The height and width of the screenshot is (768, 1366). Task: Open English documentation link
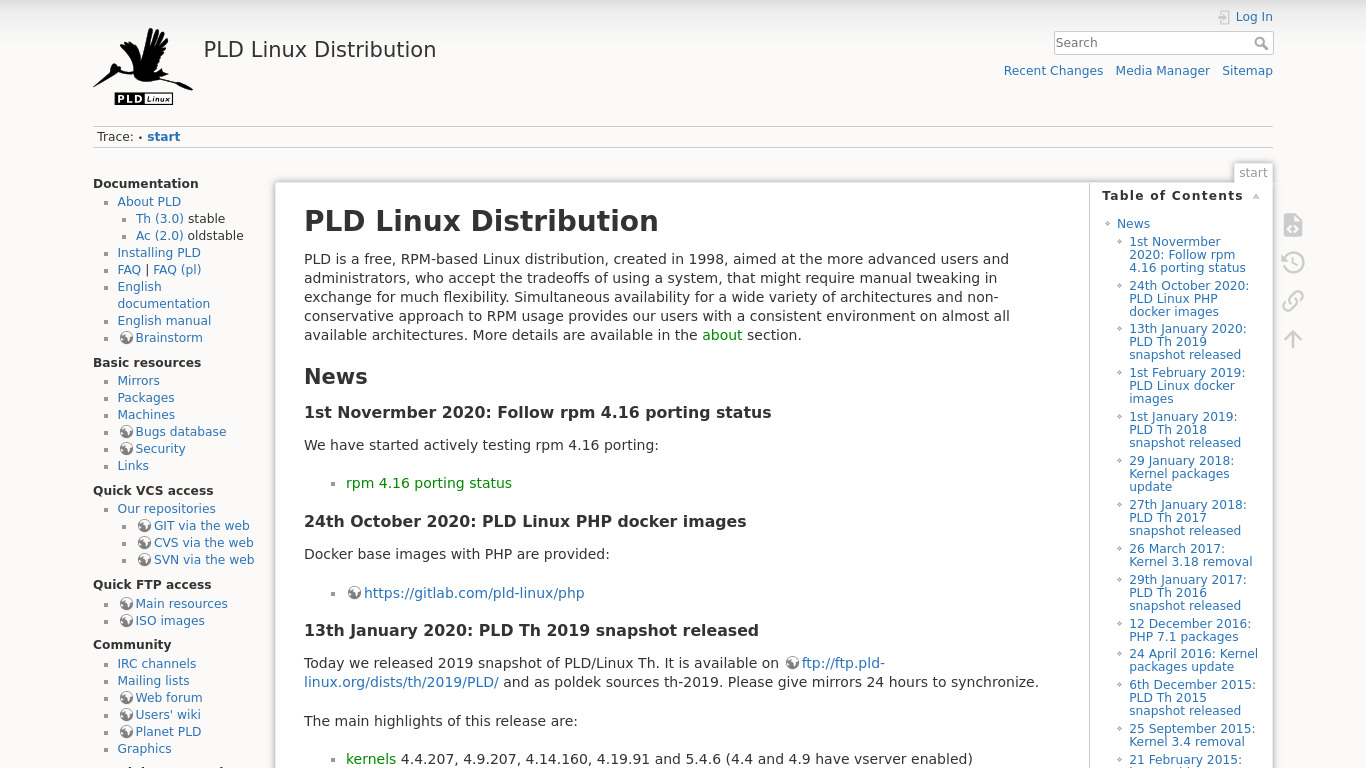[x=164, y=295]
